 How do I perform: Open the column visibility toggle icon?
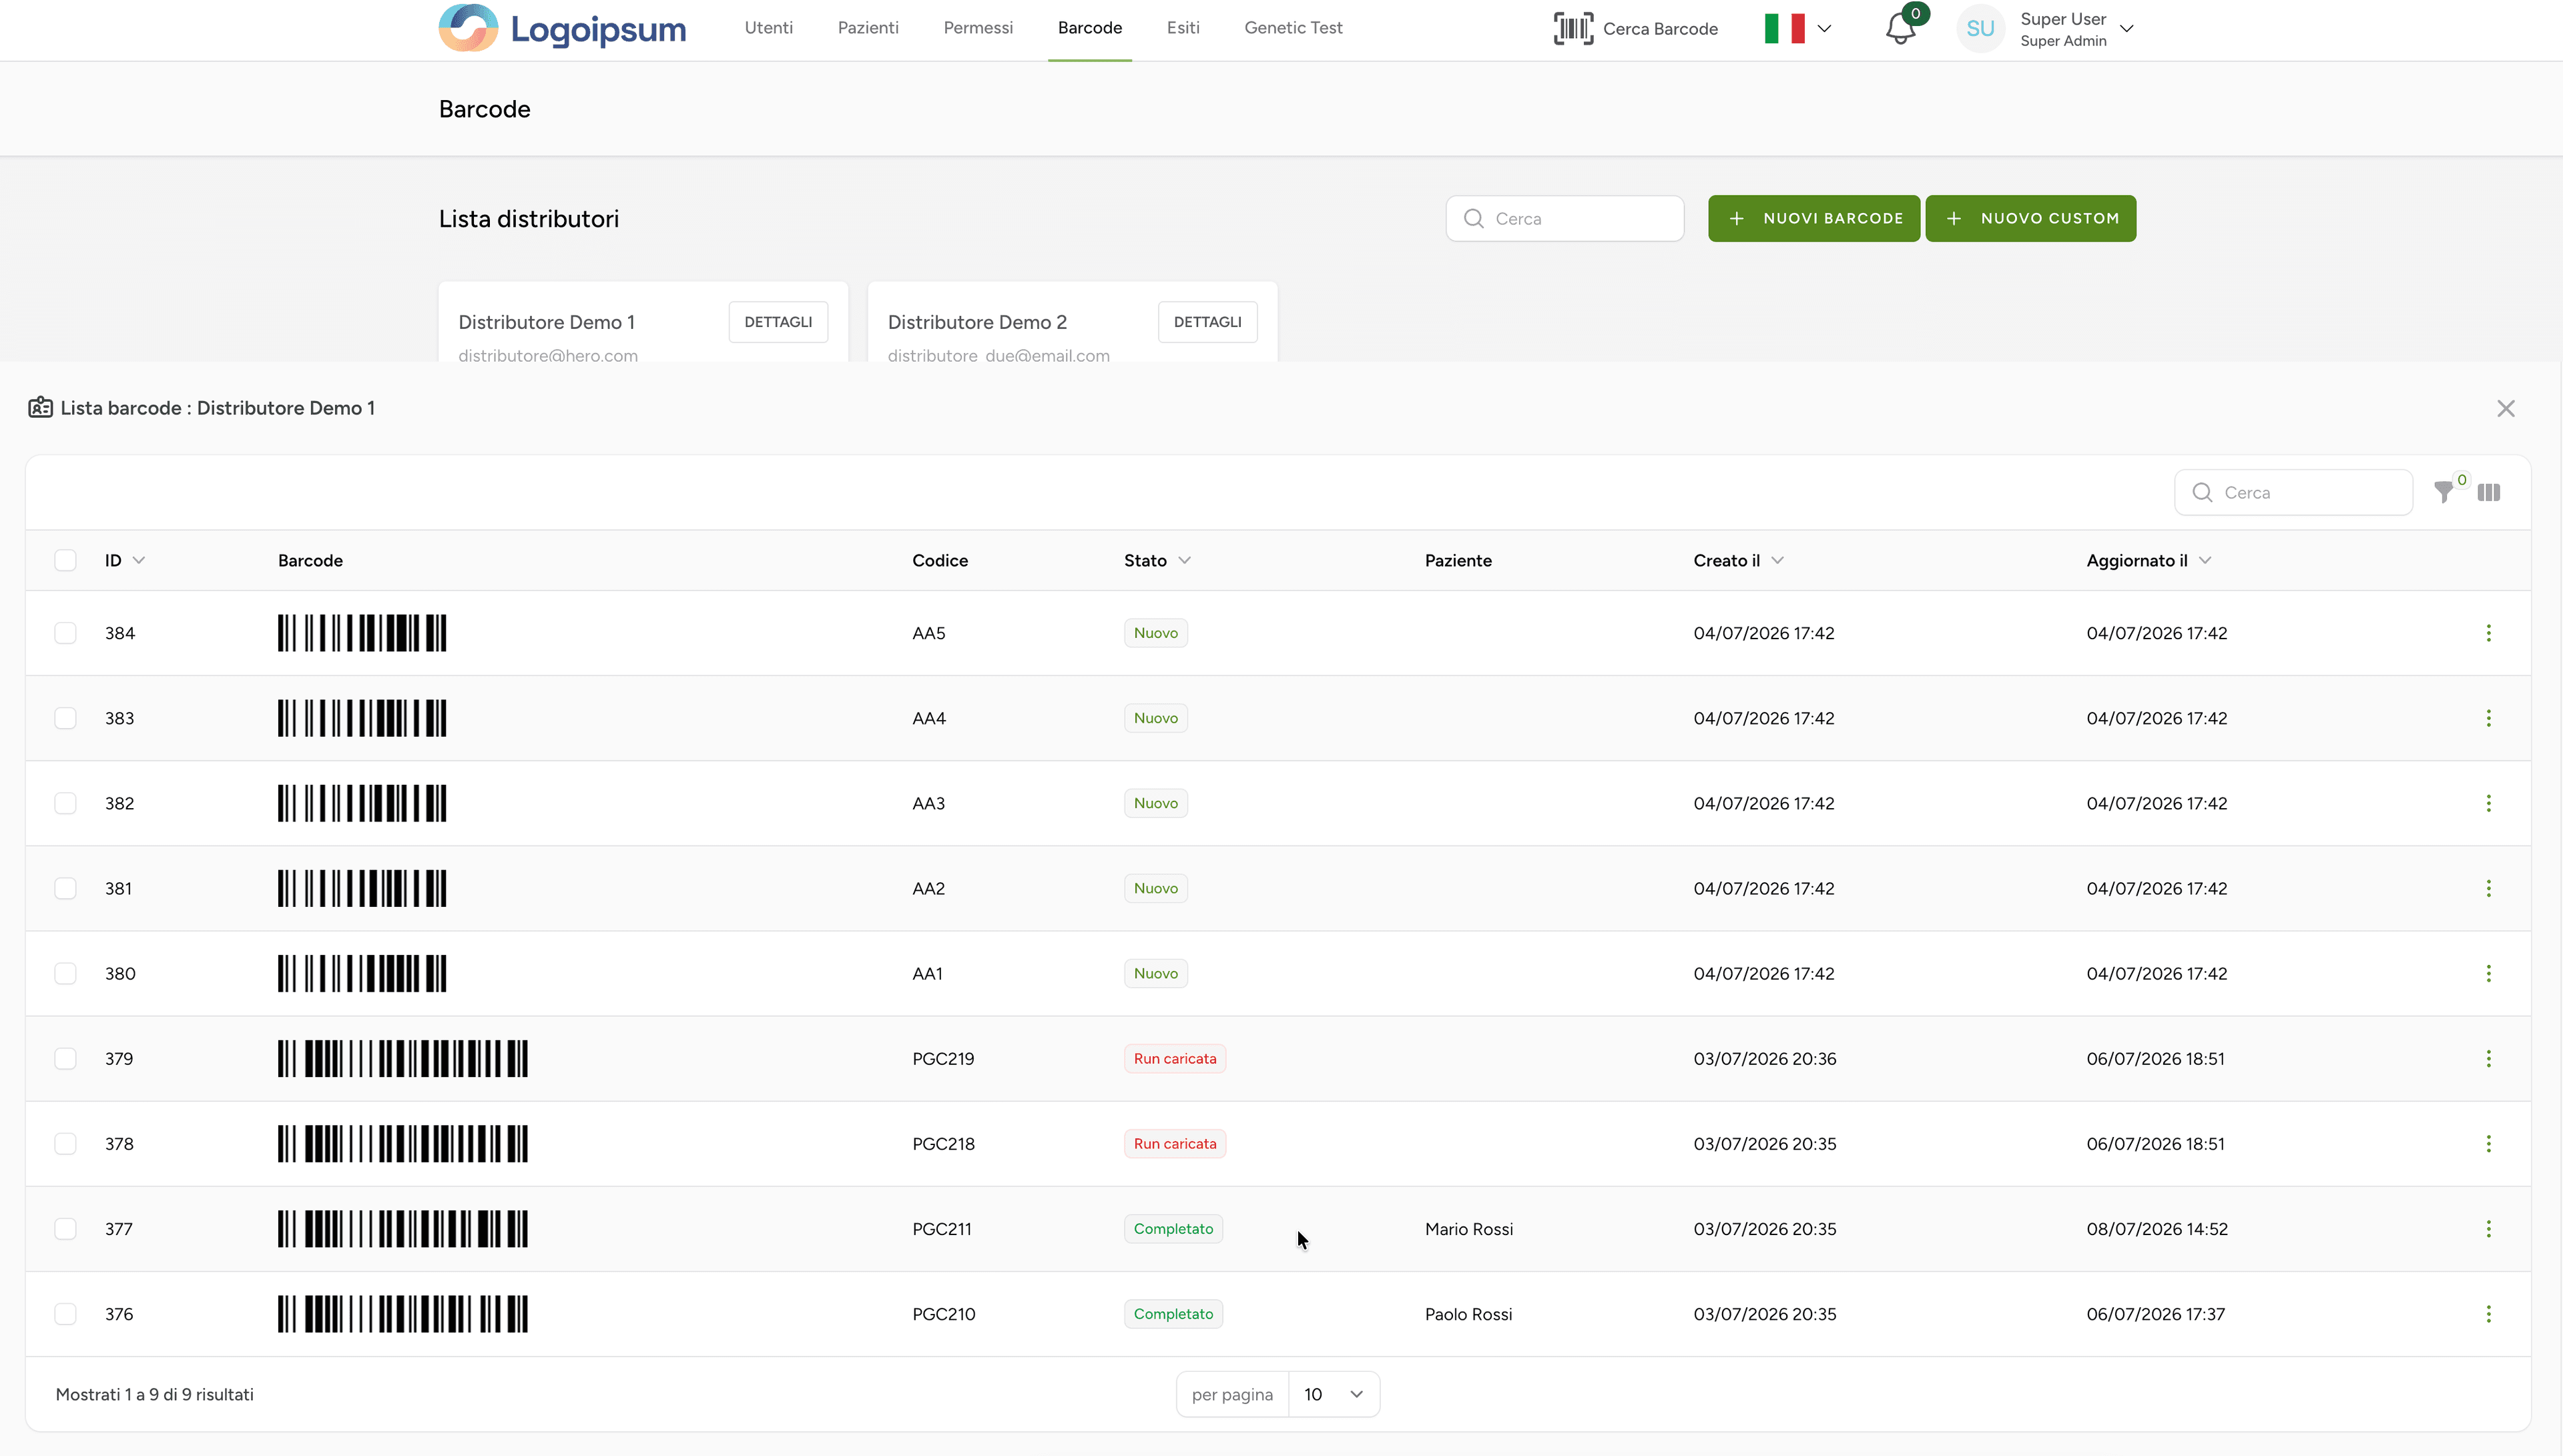point(2489,492)
